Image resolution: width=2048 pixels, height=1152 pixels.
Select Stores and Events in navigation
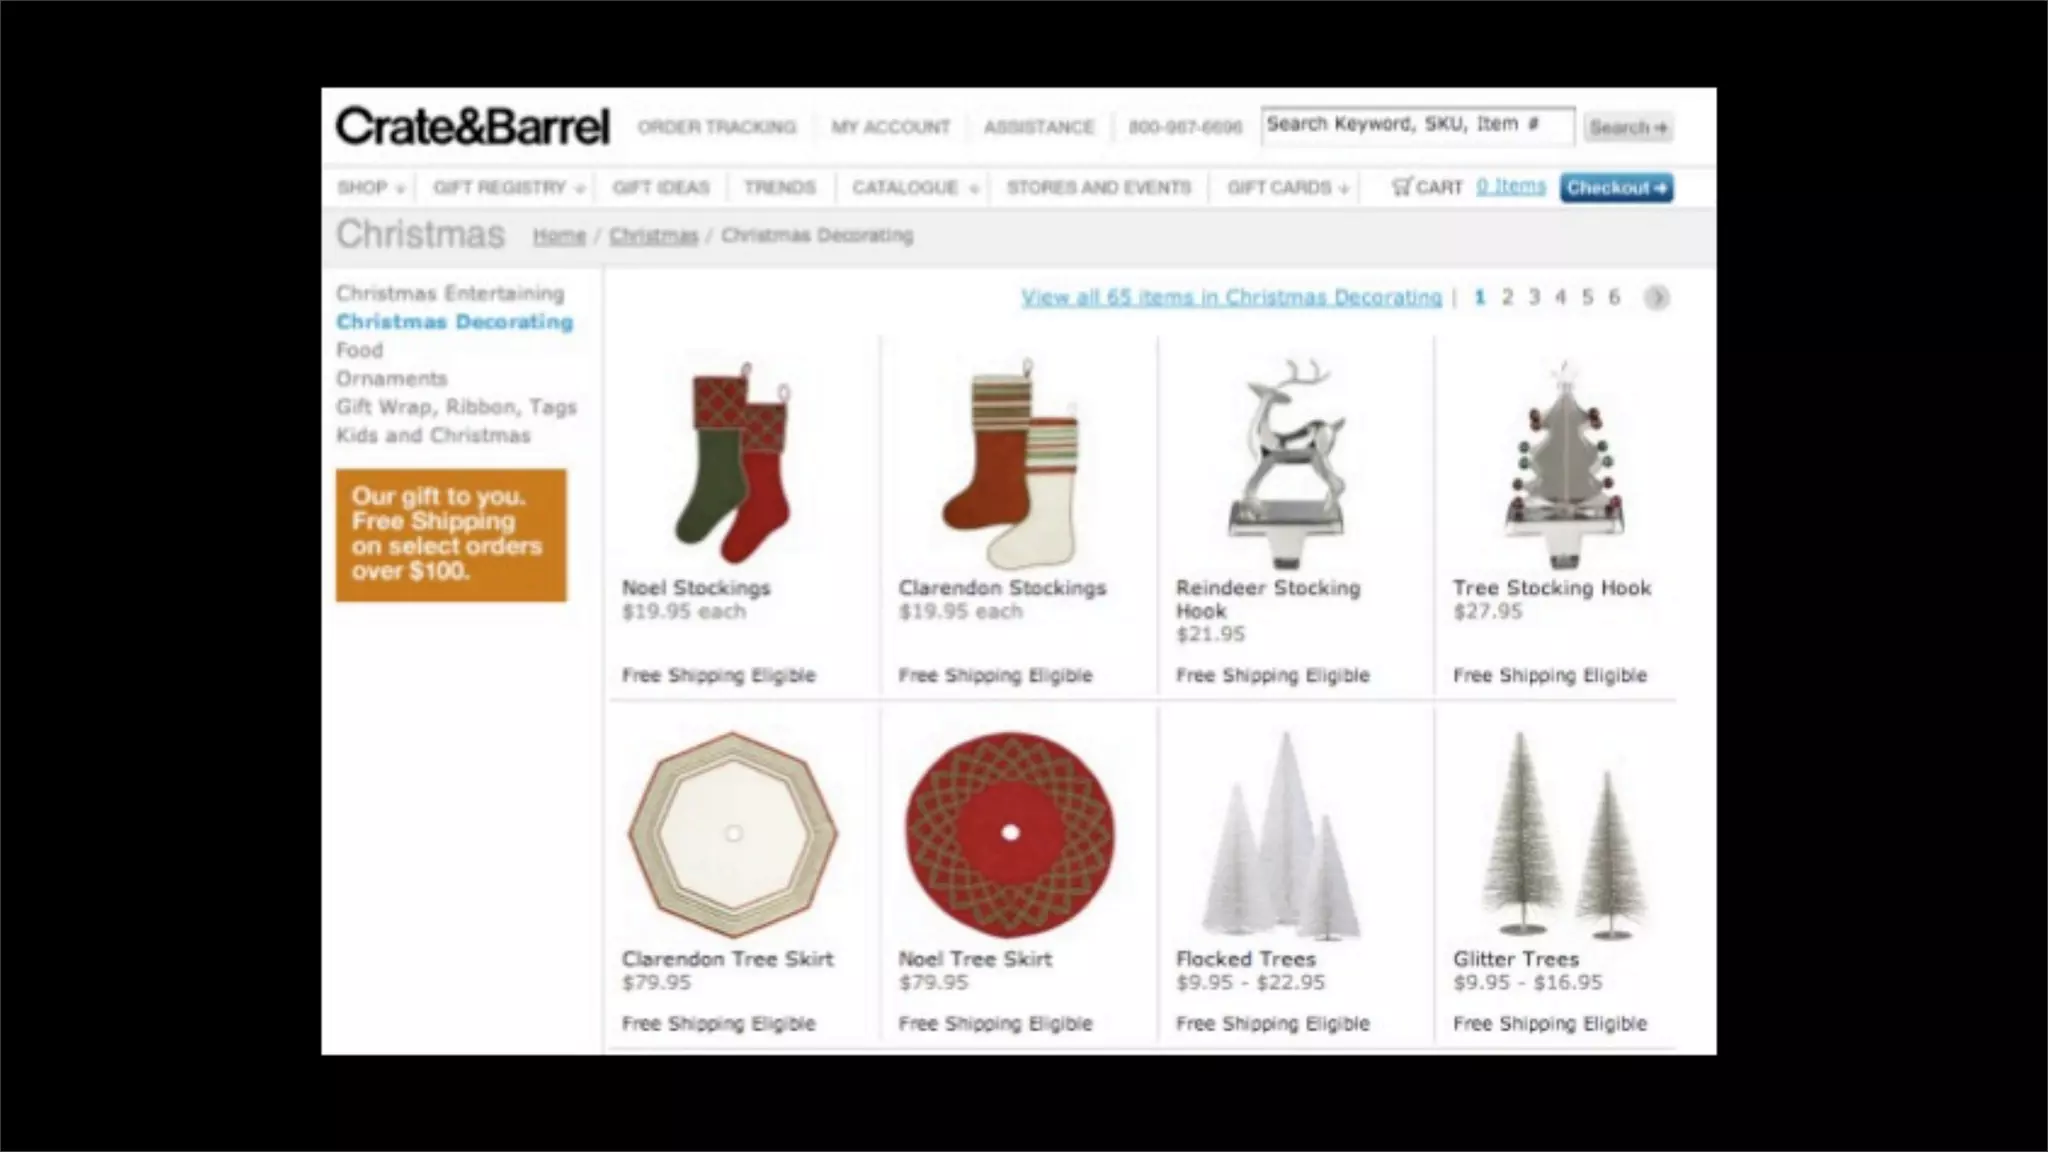tap(1098, 188)
